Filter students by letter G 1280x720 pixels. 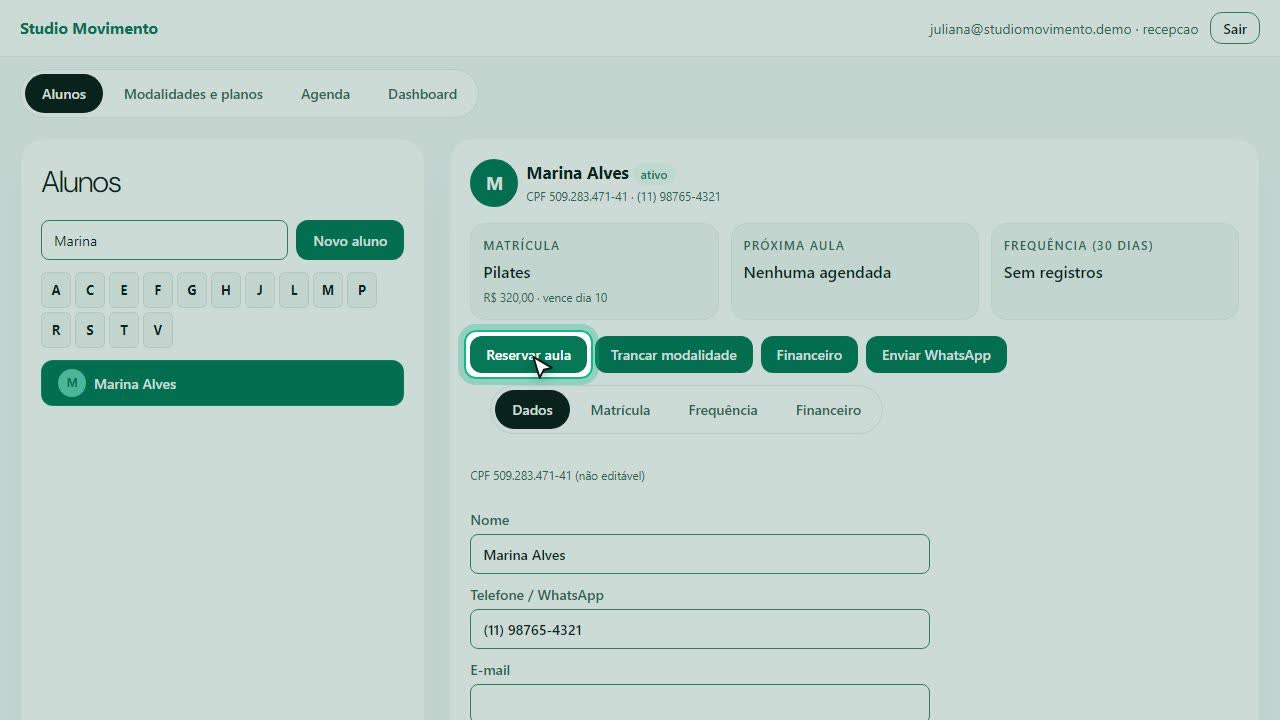pos(192,290)
